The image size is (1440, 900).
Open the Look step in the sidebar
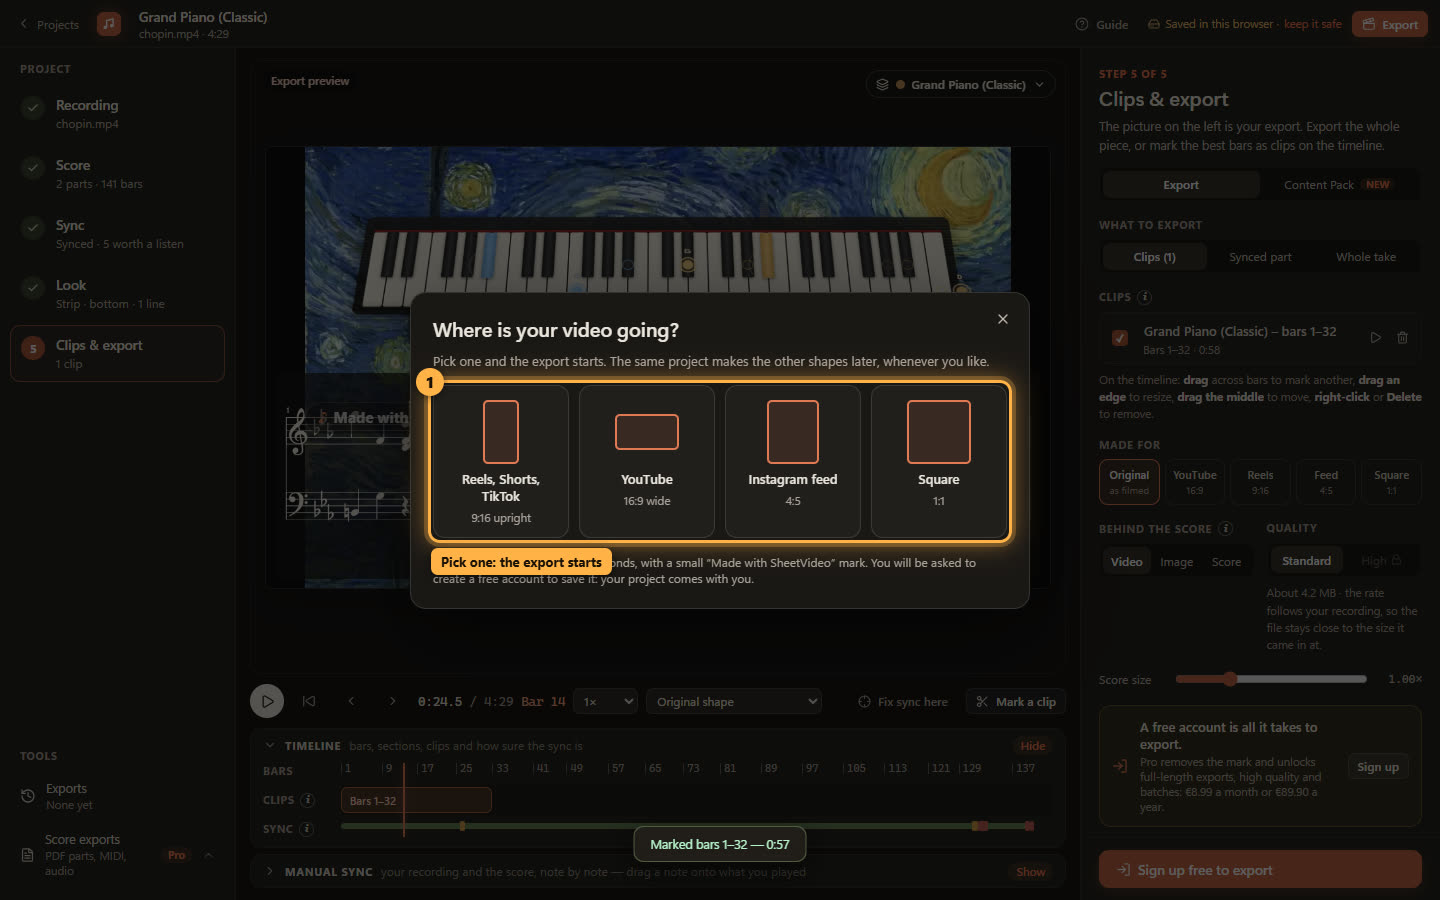(x=117, y=294)
